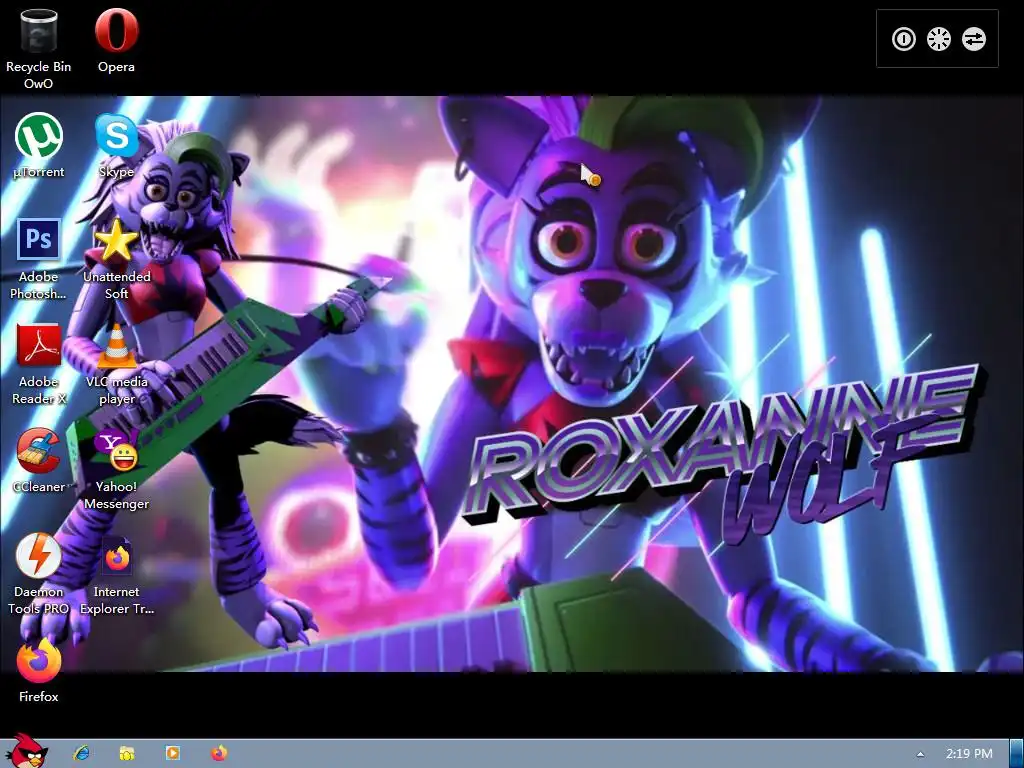The image size is (1024, 768).
Task: Open Yahoo! Messenger shortcut
Action: 116,469
